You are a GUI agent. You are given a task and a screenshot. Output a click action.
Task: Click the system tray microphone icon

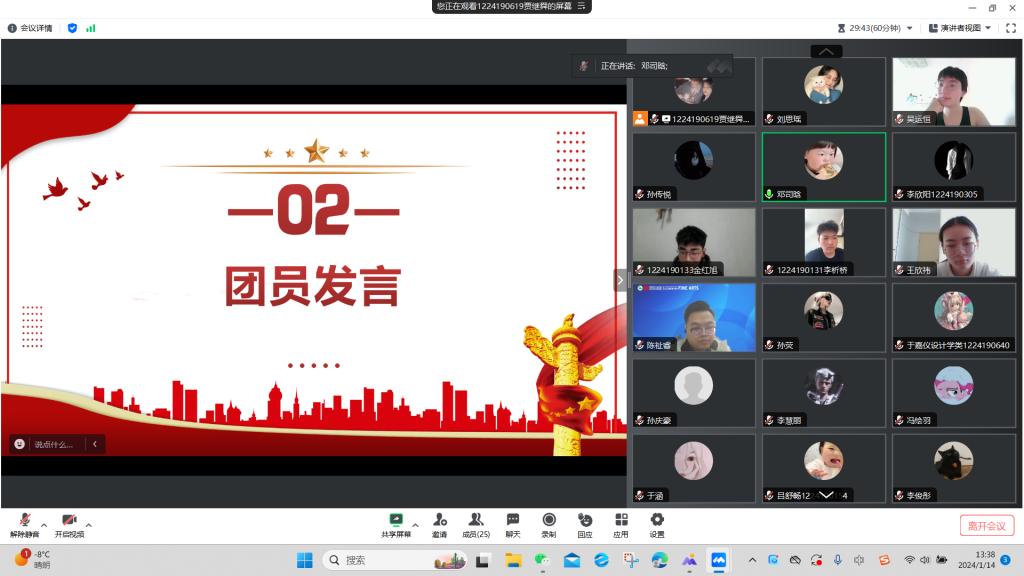[x=838, y=560]
